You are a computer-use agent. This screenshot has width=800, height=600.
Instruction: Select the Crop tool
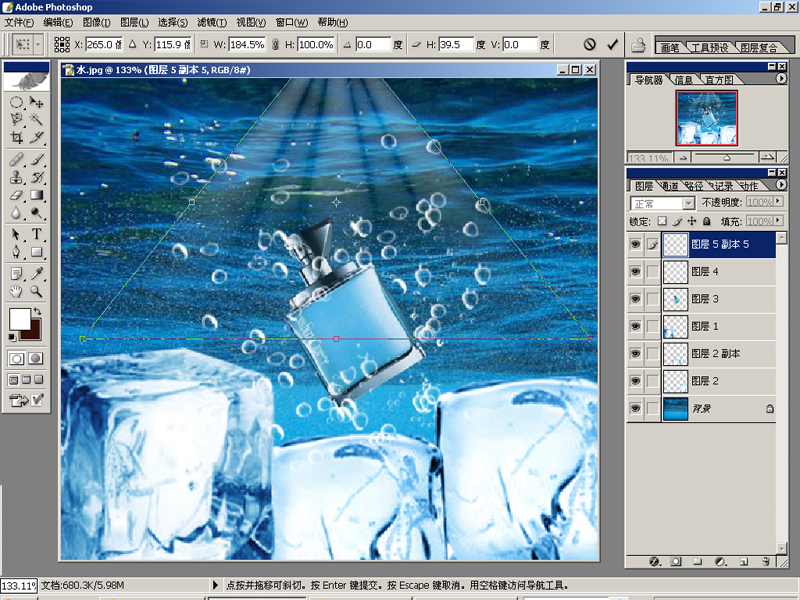coord(16,137)
